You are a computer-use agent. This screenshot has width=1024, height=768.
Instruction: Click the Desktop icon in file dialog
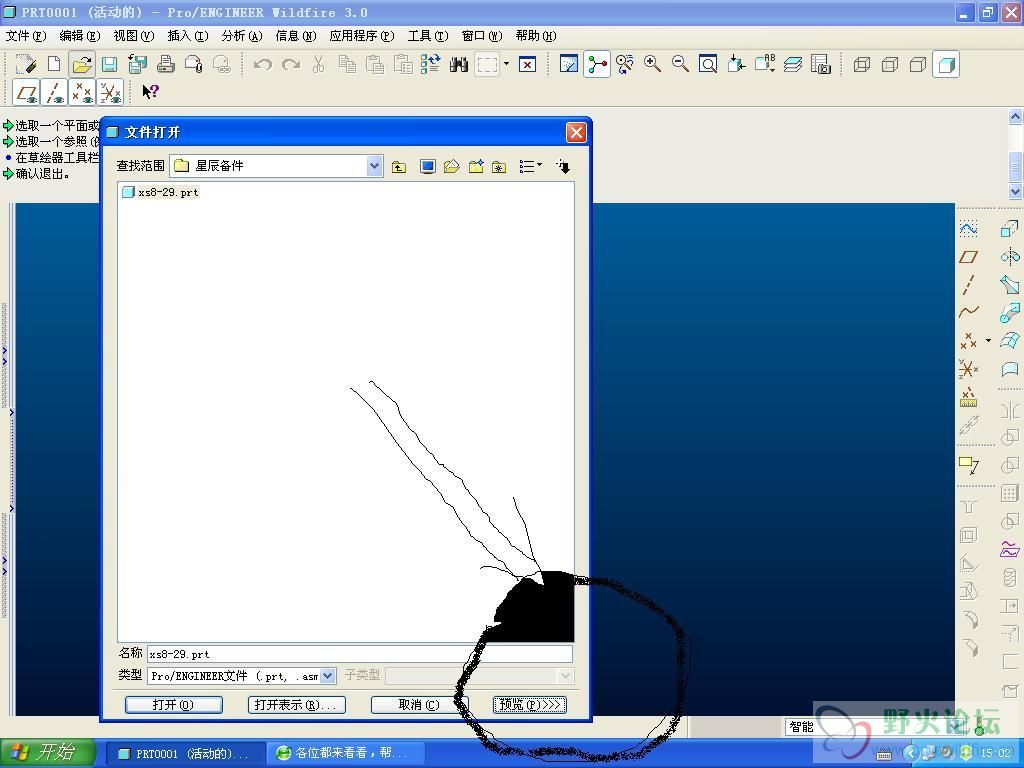[428, 167]
